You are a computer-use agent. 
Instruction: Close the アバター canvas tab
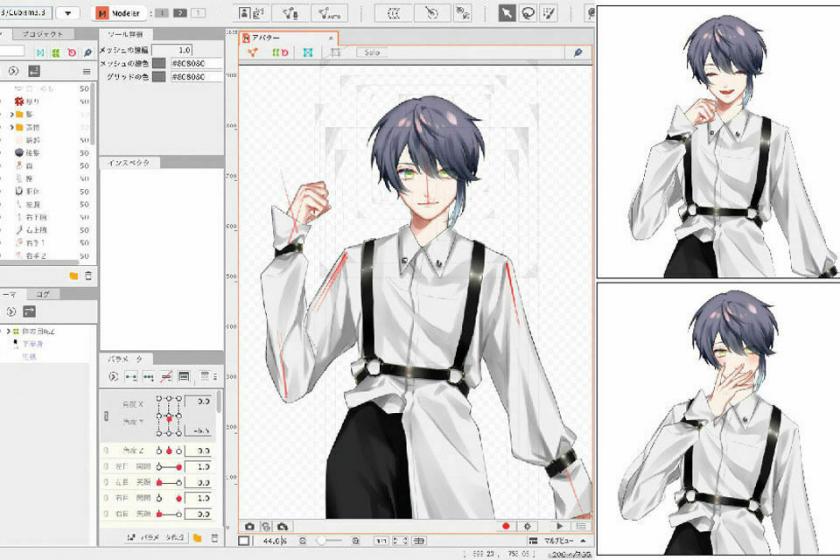coord(331,38)
